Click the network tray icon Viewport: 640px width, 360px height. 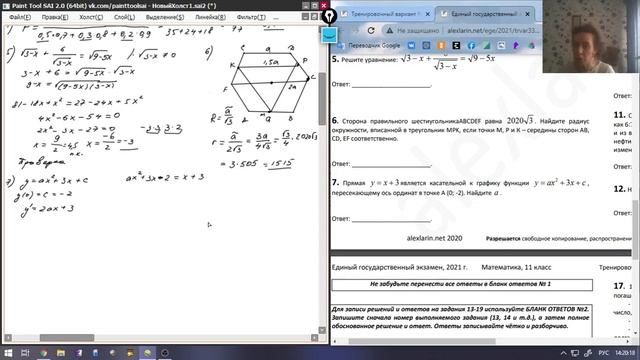click(575, 353)
